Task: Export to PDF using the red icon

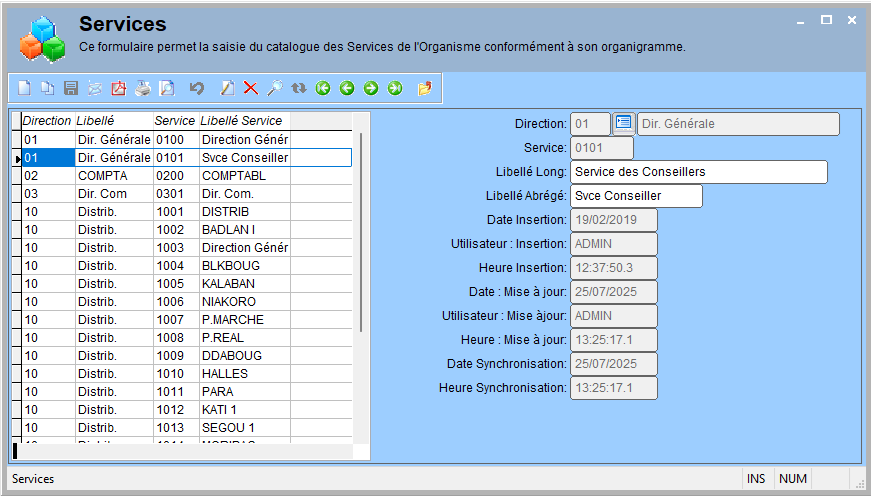Action: click(x=119, y=88)
